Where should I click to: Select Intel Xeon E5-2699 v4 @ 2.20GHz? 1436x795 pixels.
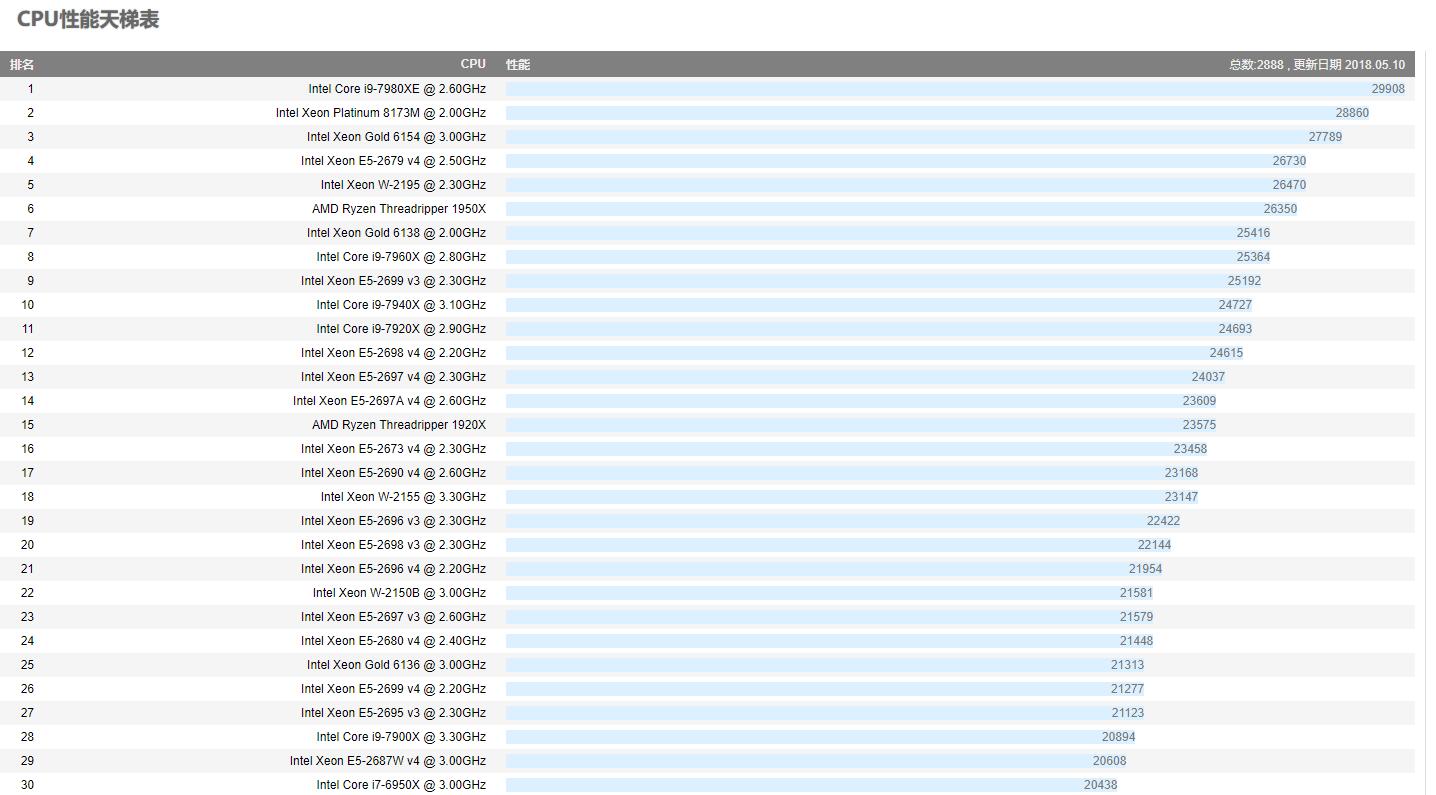(x=393, y=689)
